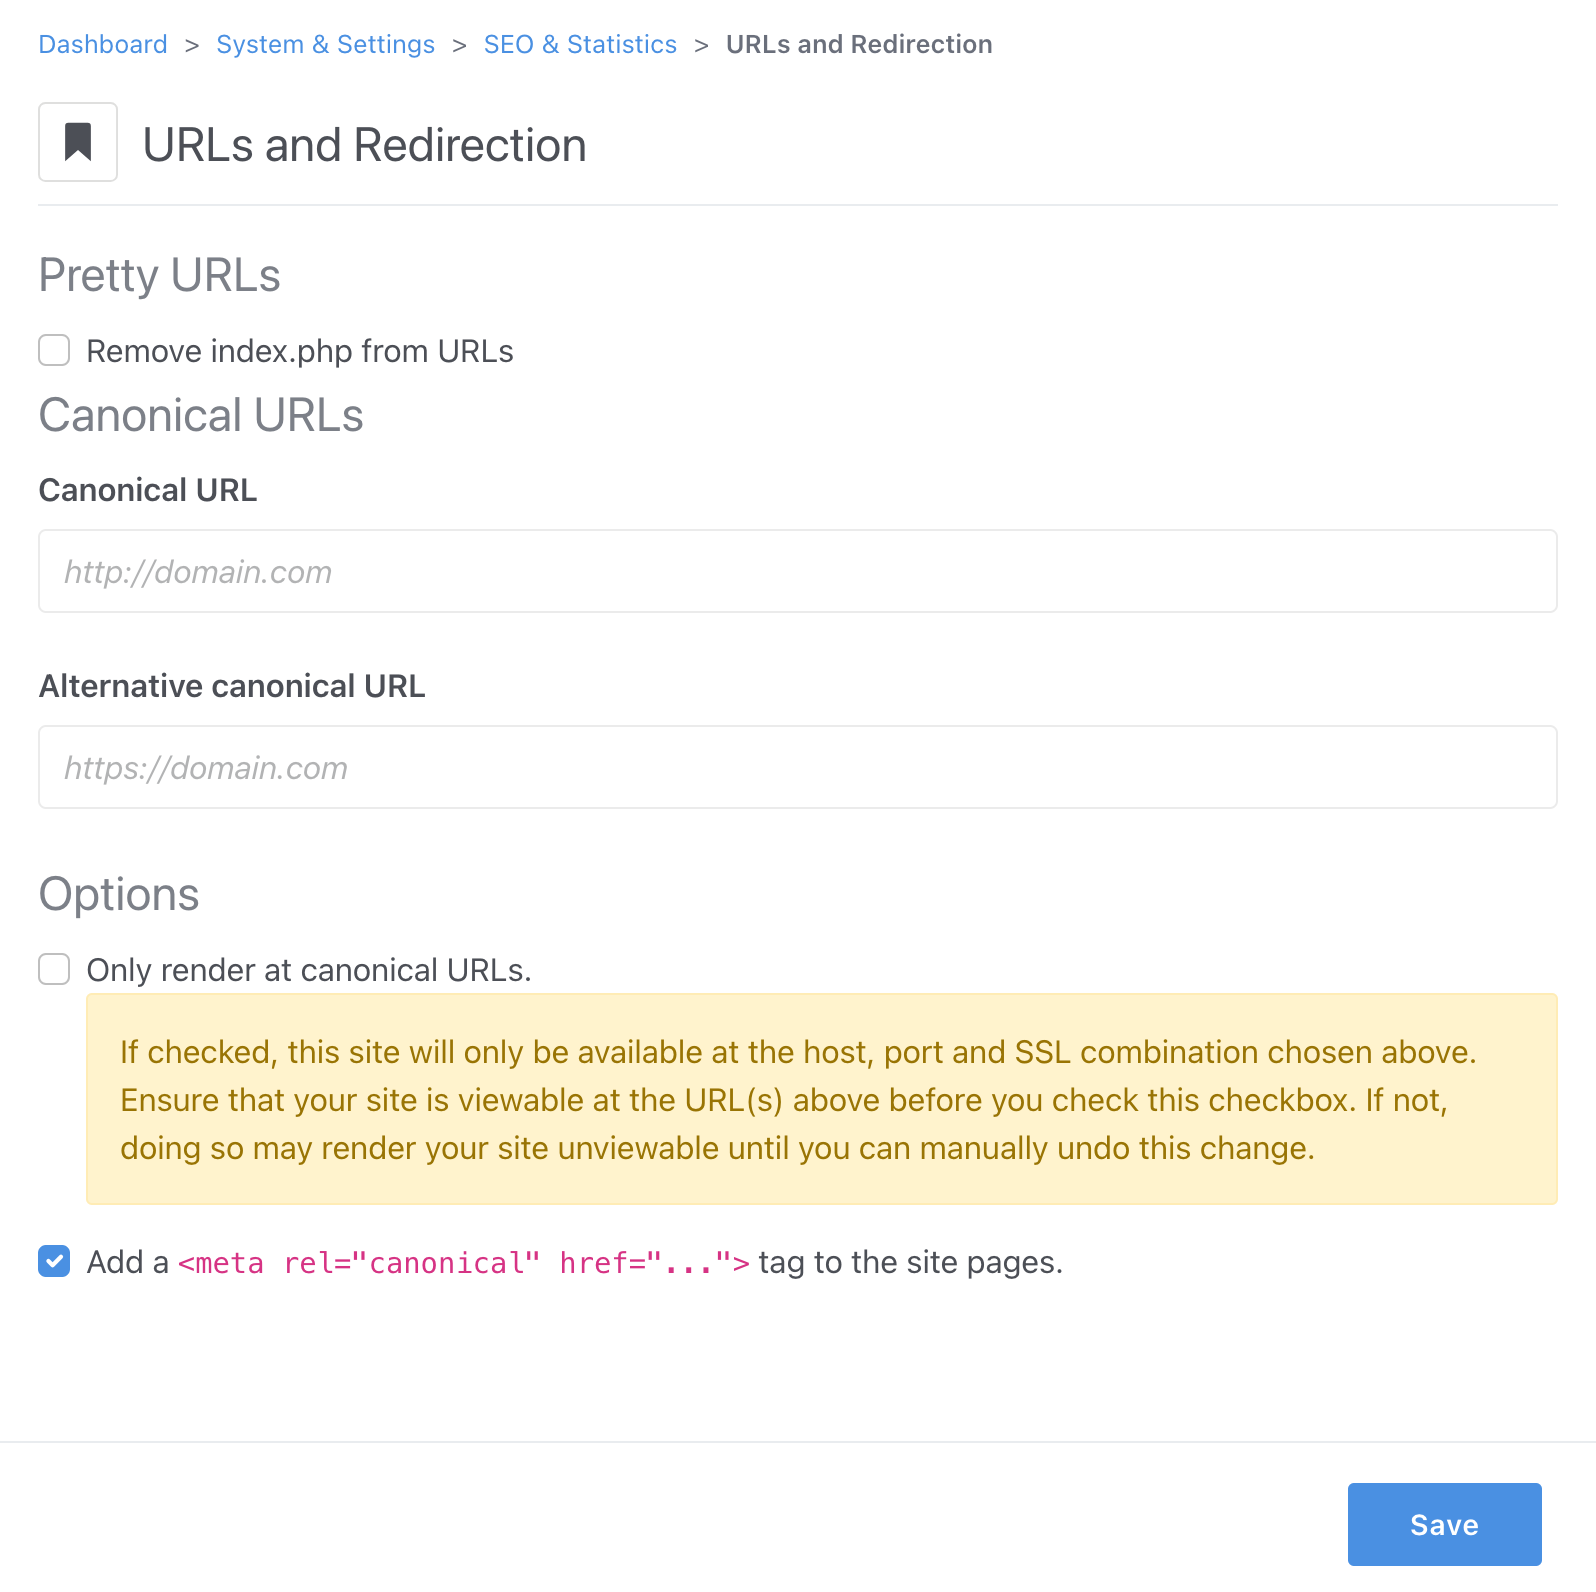The image size is (1596, 1592).
Task: Enable the Remove index.php checkbox
Action: (54, 351)
